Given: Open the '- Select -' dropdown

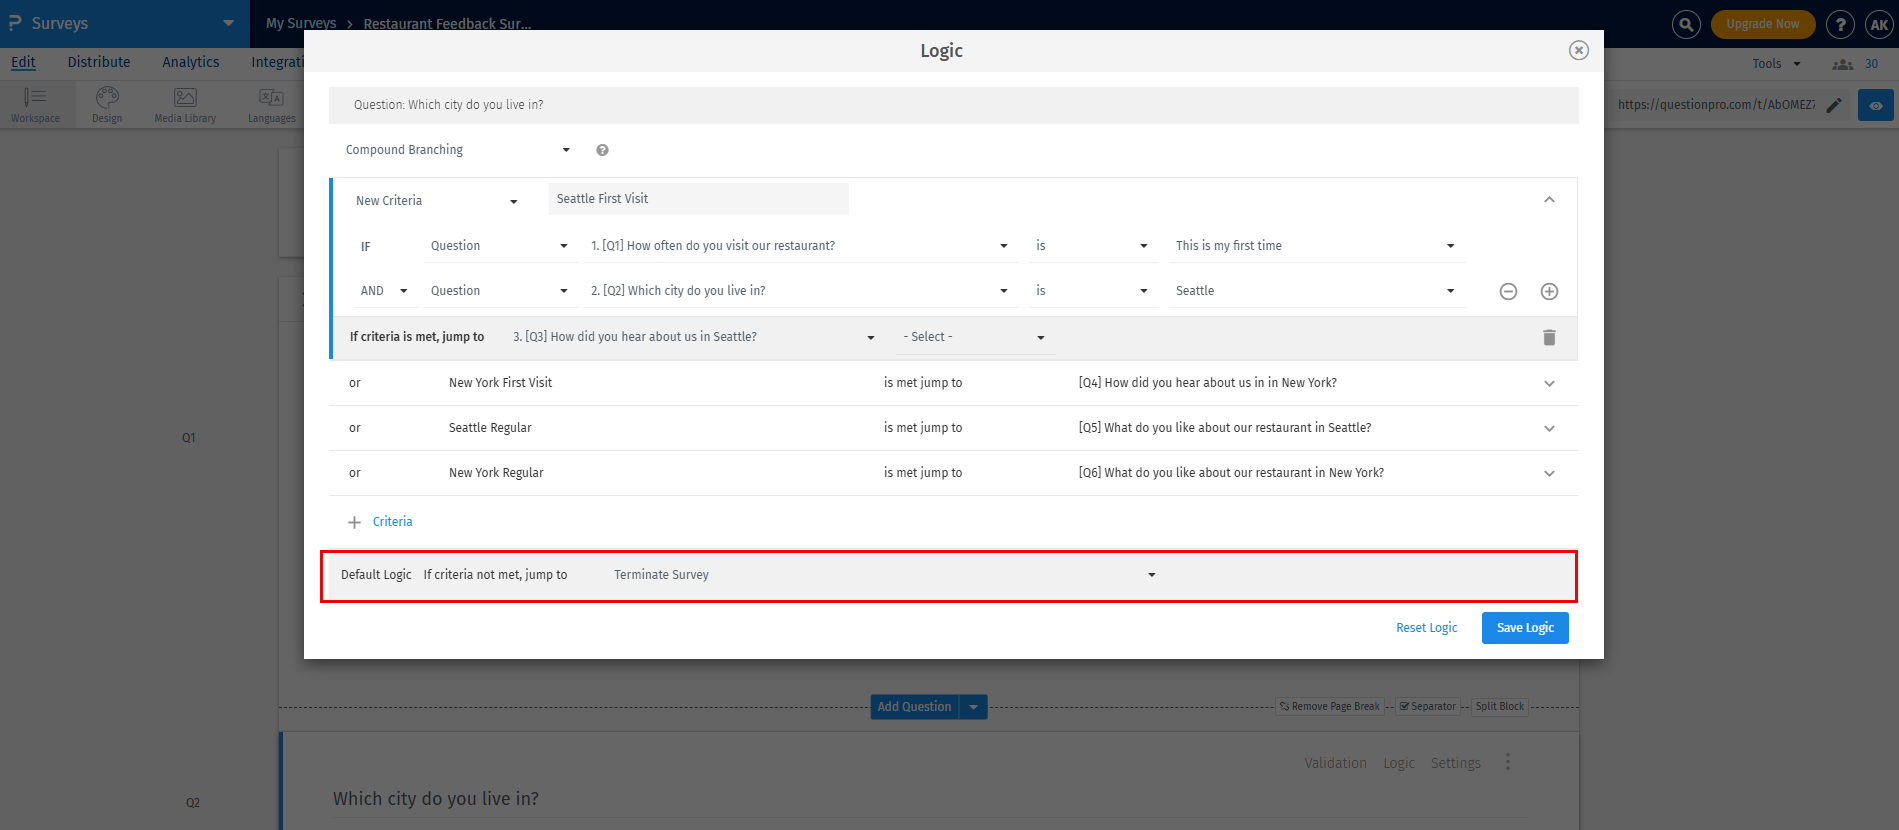Looking at the screenshot, I should (x=974, y=337).
